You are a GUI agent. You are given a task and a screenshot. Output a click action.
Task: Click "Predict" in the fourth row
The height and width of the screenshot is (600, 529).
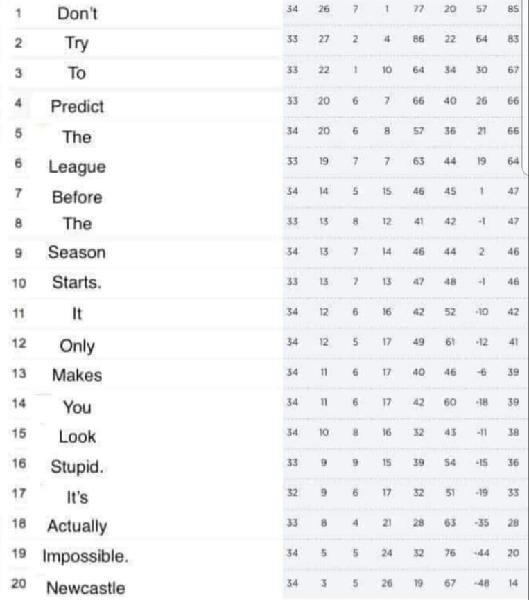pyautogui.click(x=77, y=106)
